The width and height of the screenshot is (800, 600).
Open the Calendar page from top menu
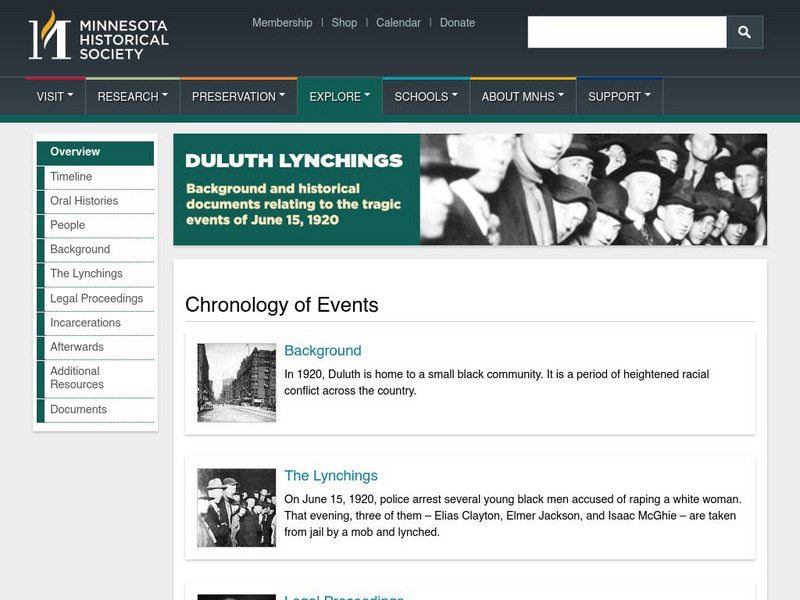tap(398, 21)
